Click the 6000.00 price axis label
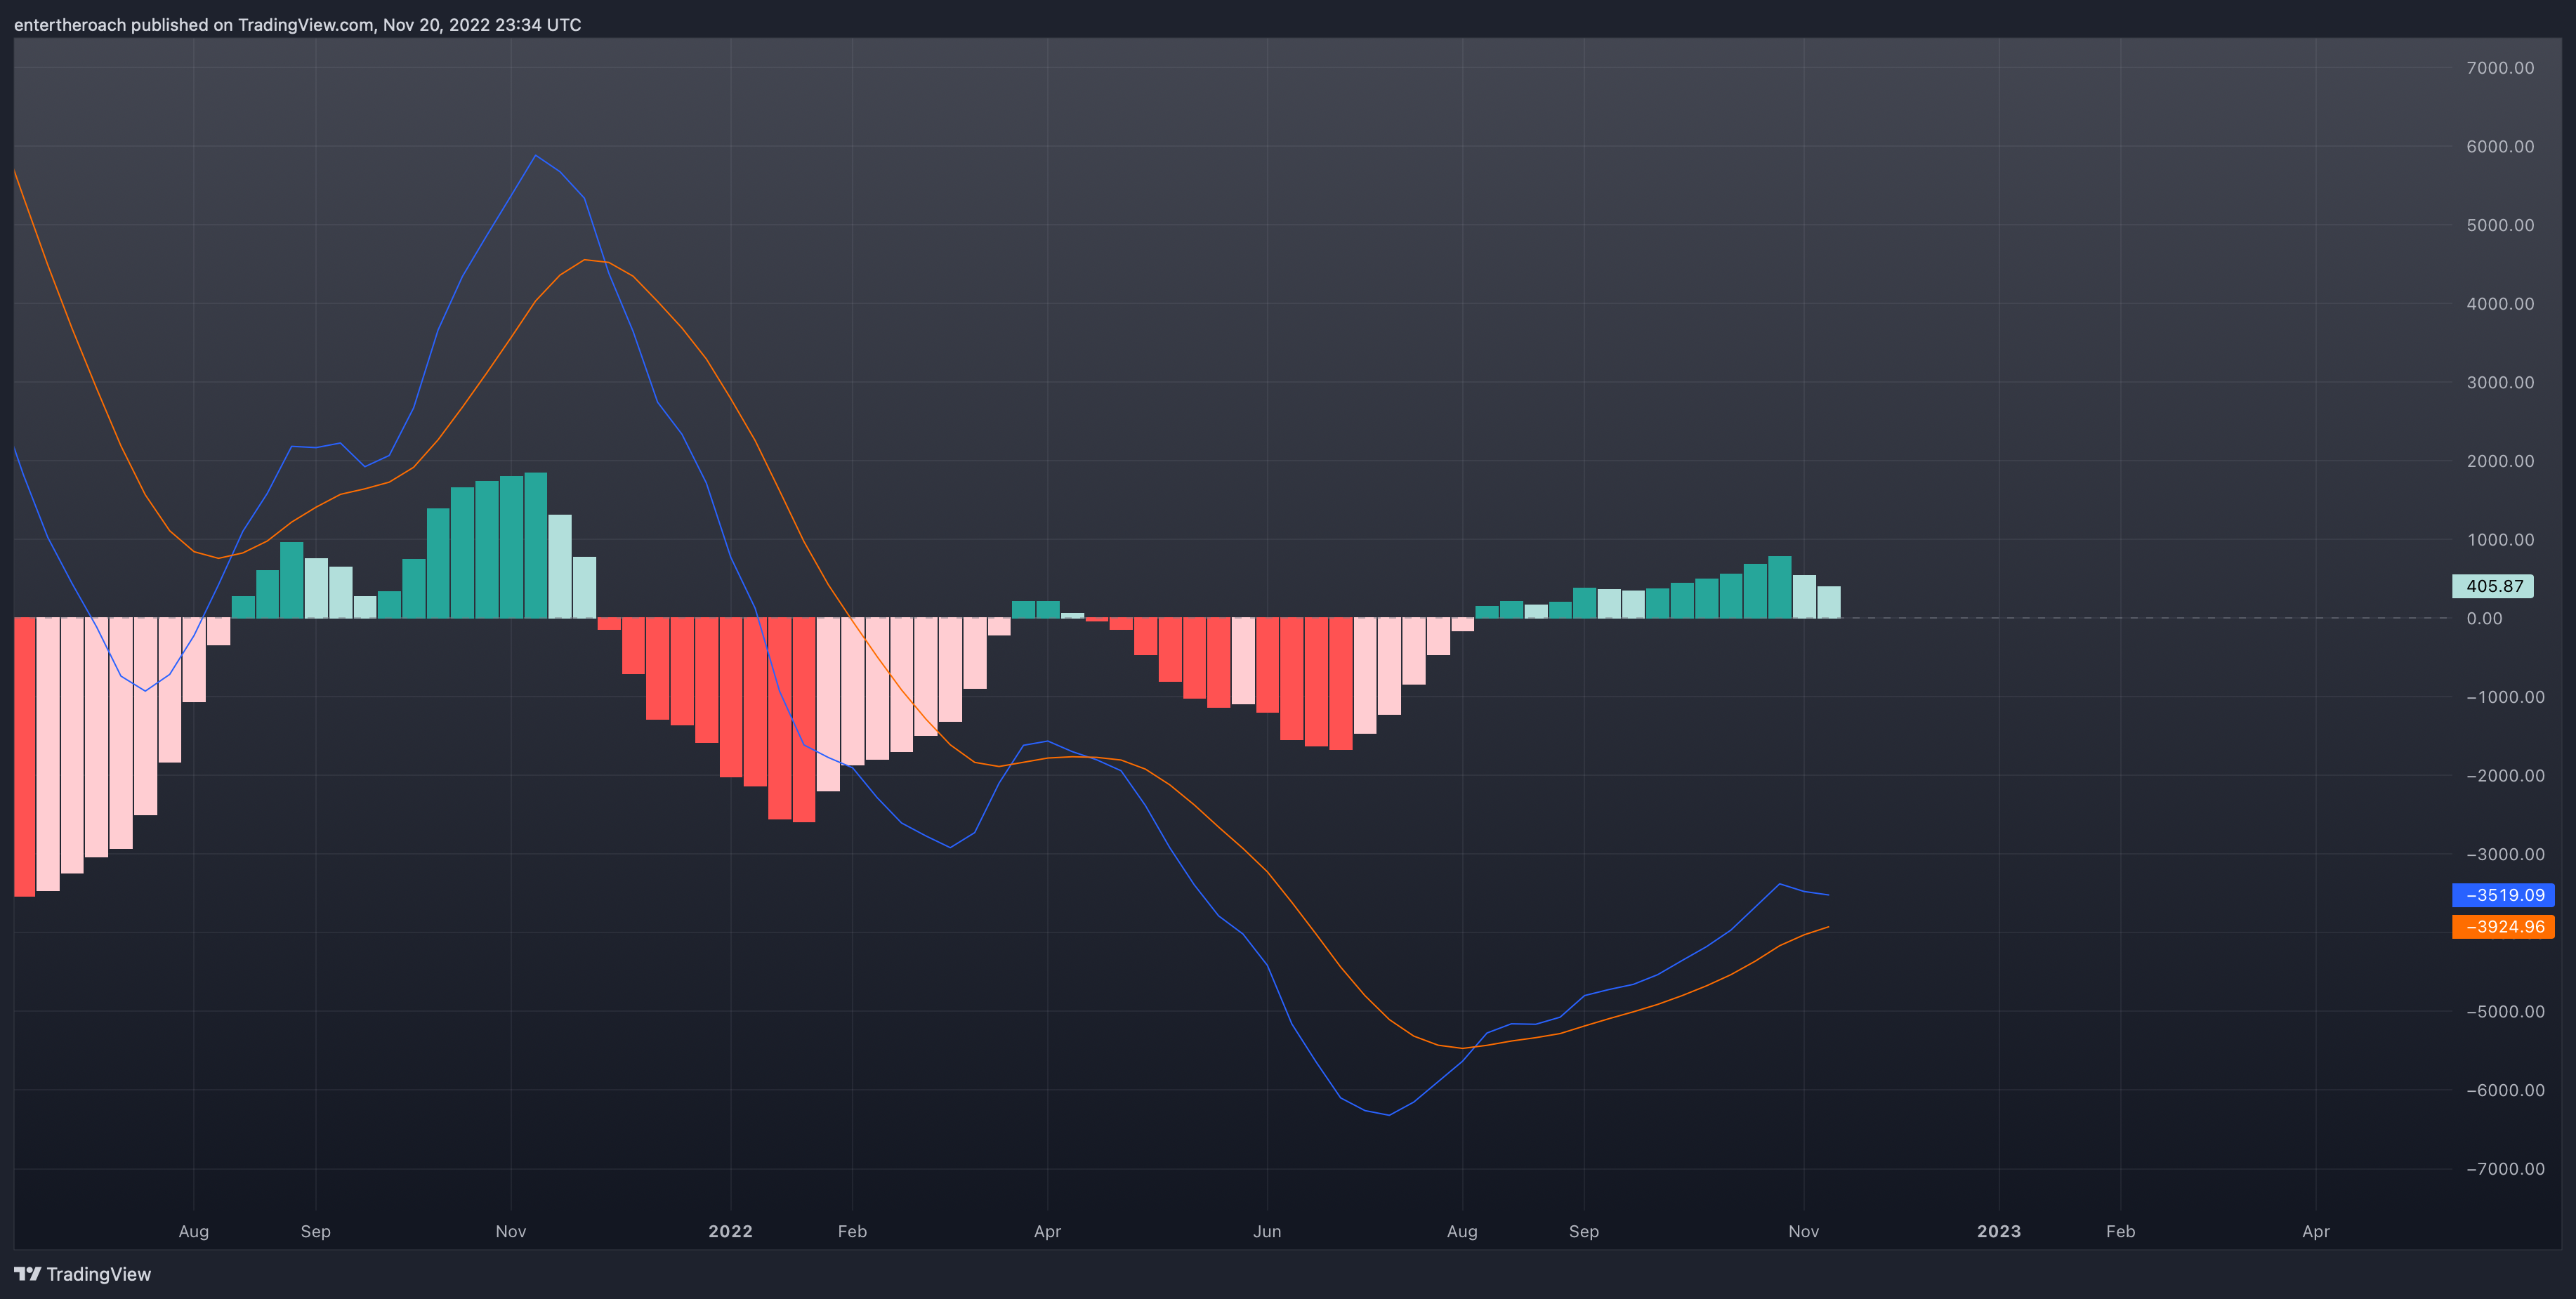This screenshot has width=2576, height=1299. pyautogui.click(x=2500, y=146)
